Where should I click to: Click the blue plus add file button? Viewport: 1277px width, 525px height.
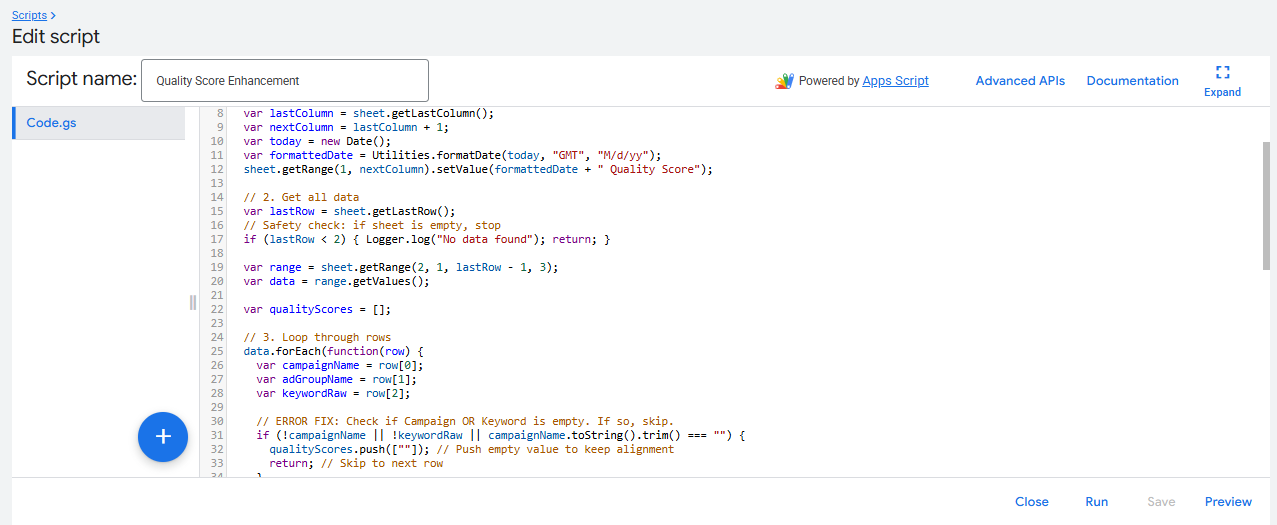[163, 437]
